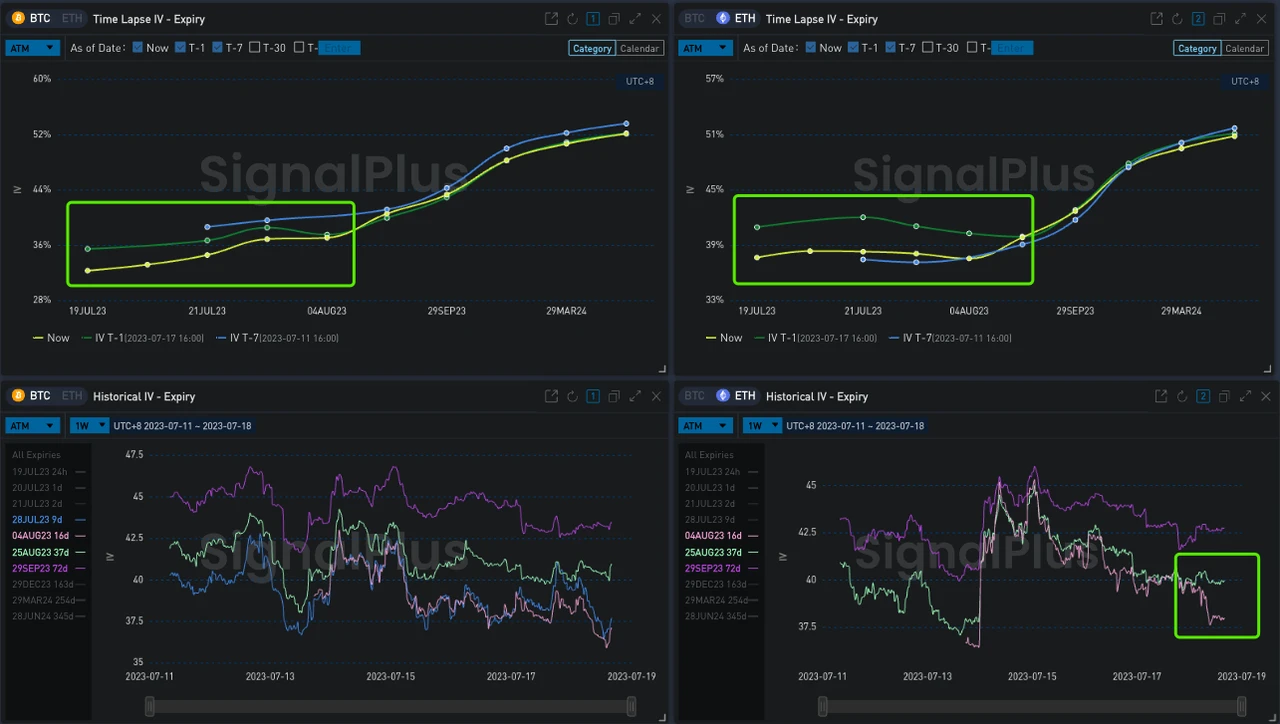Click date range 2023-07-11 ~ 2023-07-18 in BTC Historical panel

(183, 426)
